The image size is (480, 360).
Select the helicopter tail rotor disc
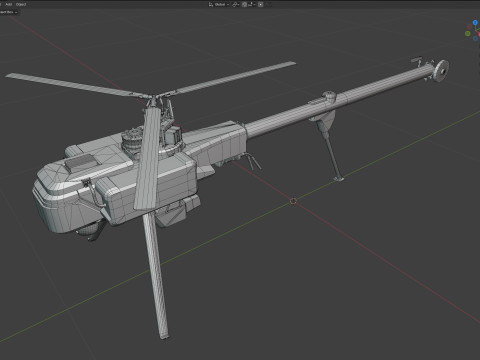coord(441,71)
